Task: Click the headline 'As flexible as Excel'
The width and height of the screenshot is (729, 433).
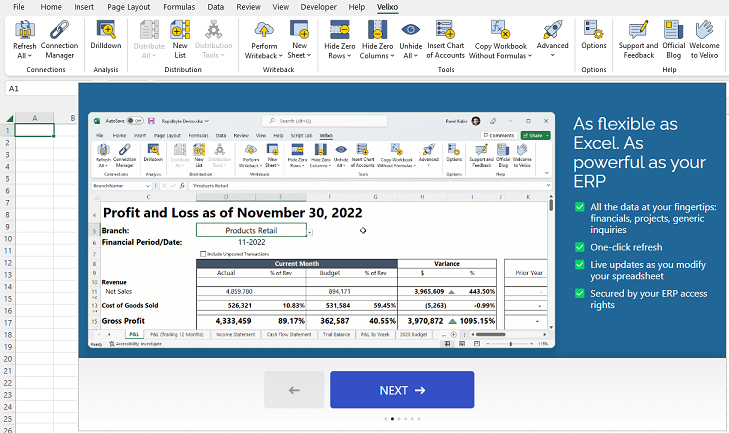Action: pos(639,152)
